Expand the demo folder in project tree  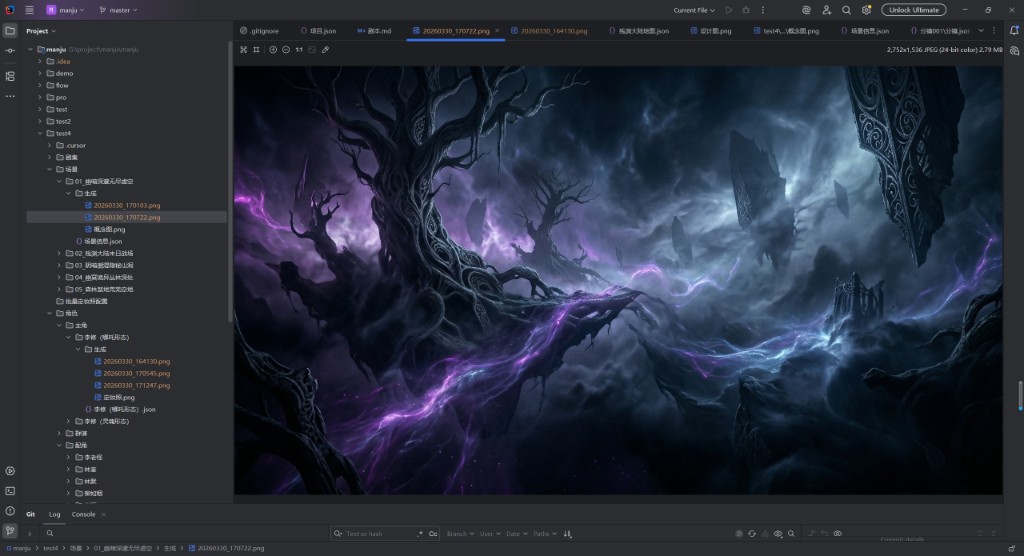(39, 73)
